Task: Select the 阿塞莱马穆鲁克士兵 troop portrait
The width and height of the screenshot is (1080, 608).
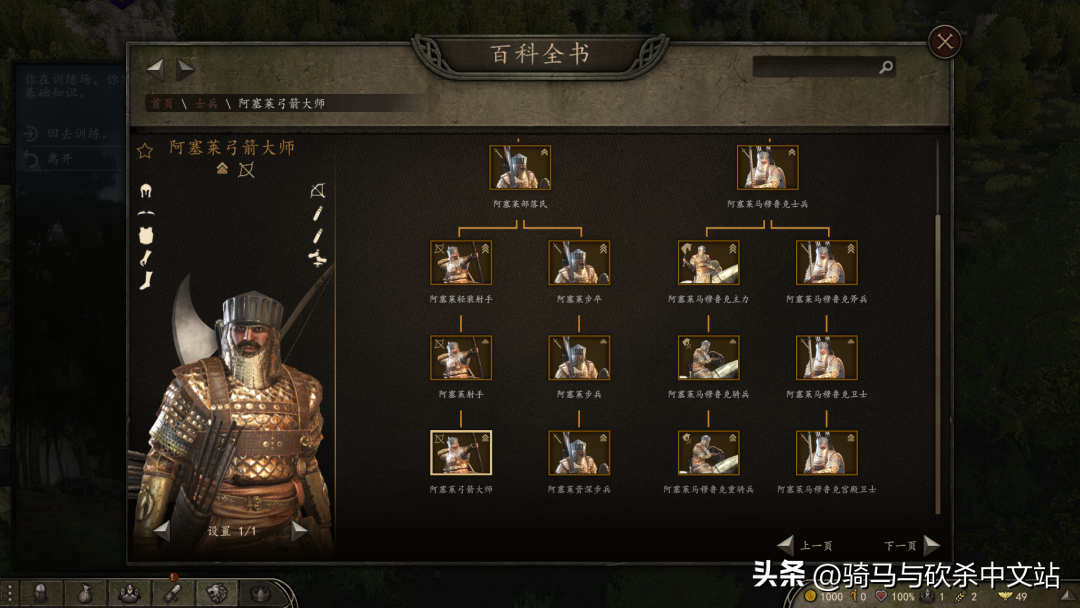Action: [x=767, y=167]
